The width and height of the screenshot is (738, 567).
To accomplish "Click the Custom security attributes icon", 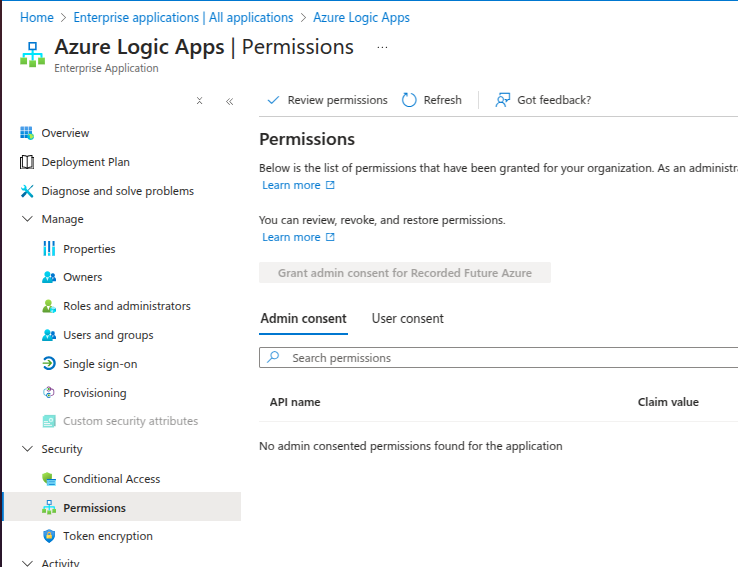I will (x=49, y=421).
